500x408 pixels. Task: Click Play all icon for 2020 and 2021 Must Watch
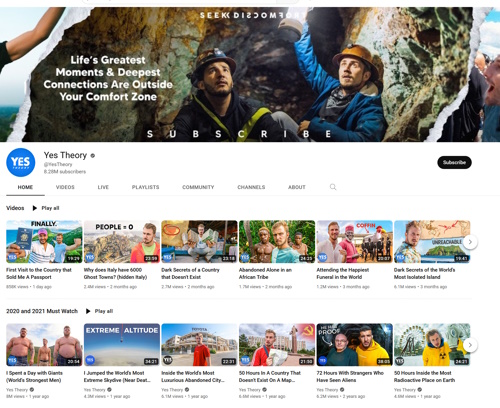[88, 311]
